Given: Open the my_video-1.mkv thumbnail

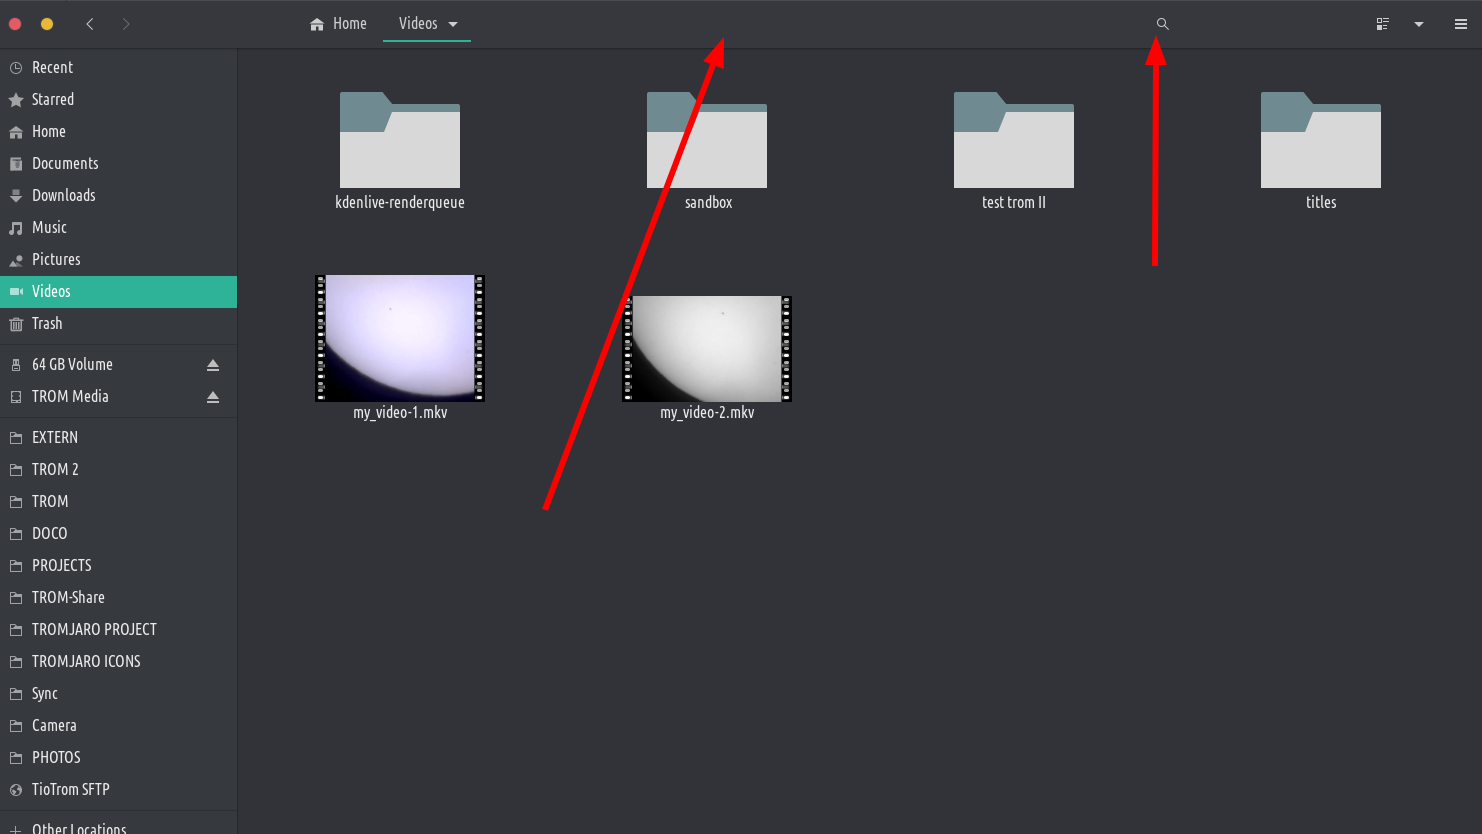Looking at the screenshot, I should pos(399,338).
